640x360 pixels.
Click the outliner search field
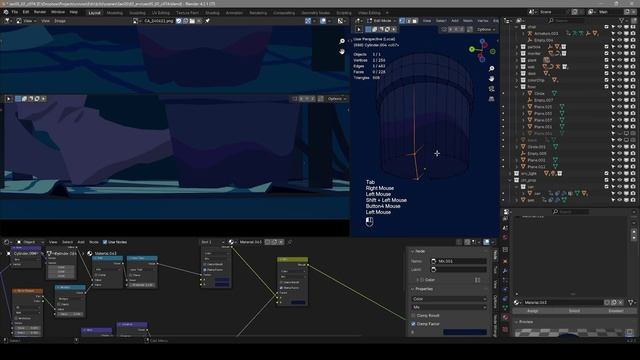(565, 20)
